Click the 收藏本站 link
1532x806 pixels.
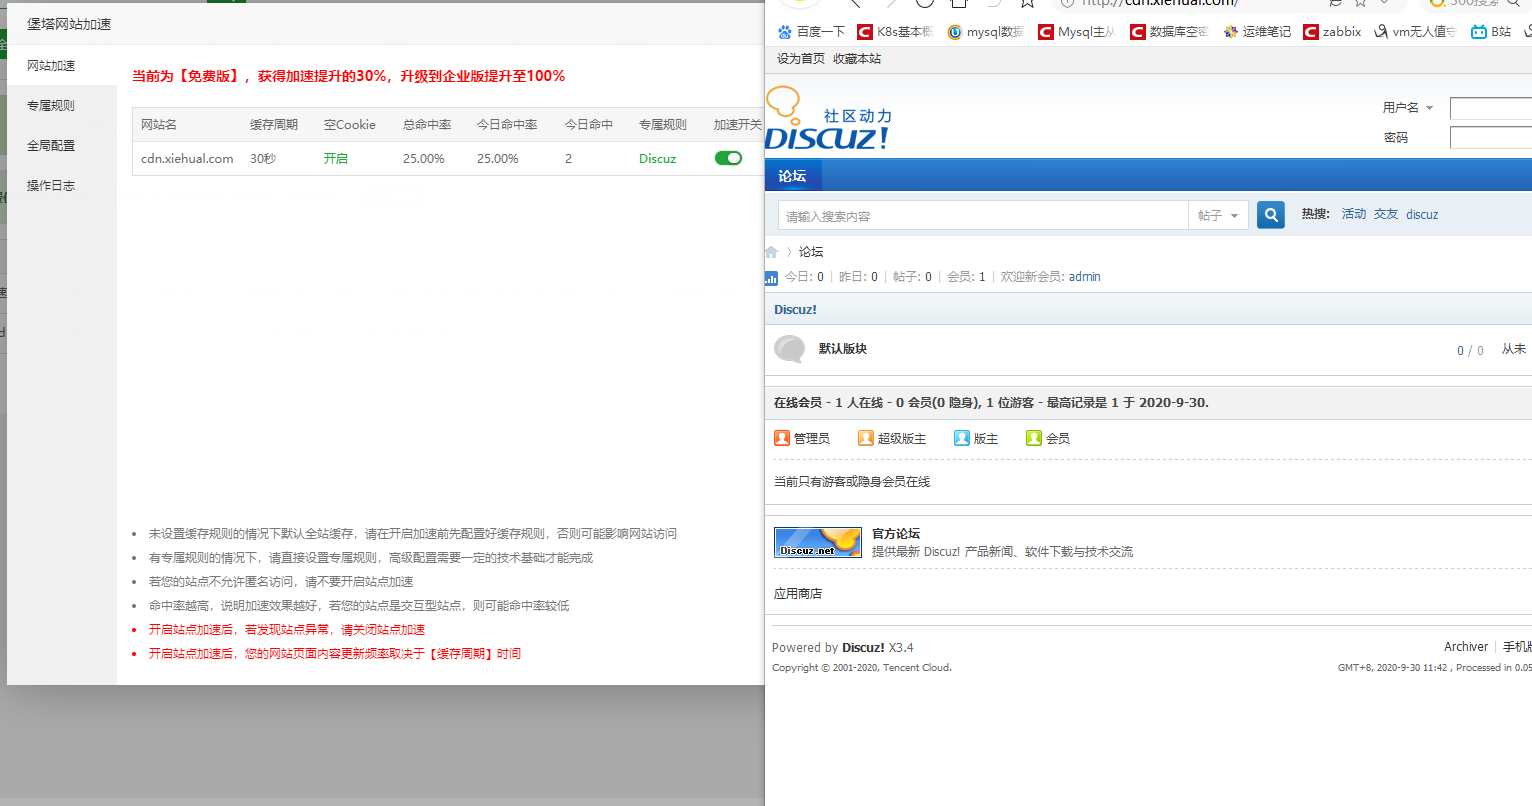[857, 59]
